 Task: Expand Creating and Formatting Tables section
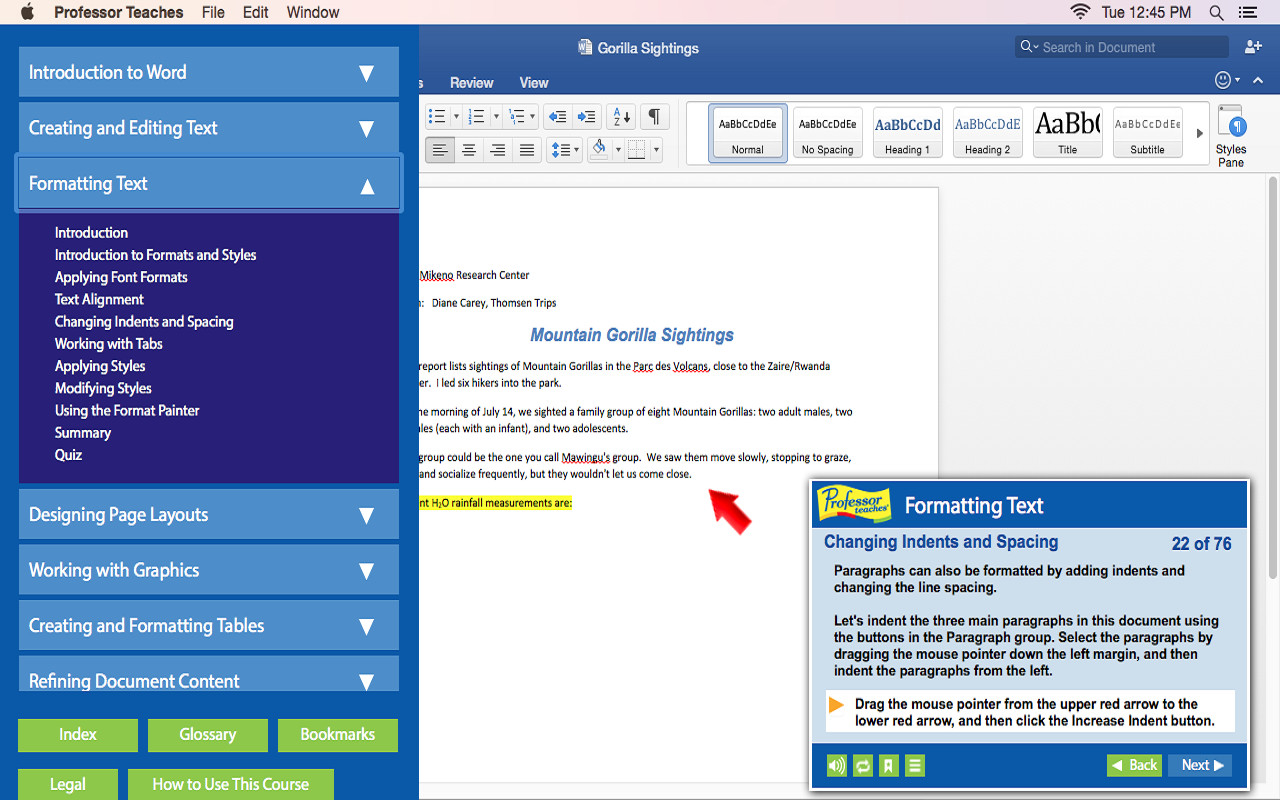[x=209, y=626]
